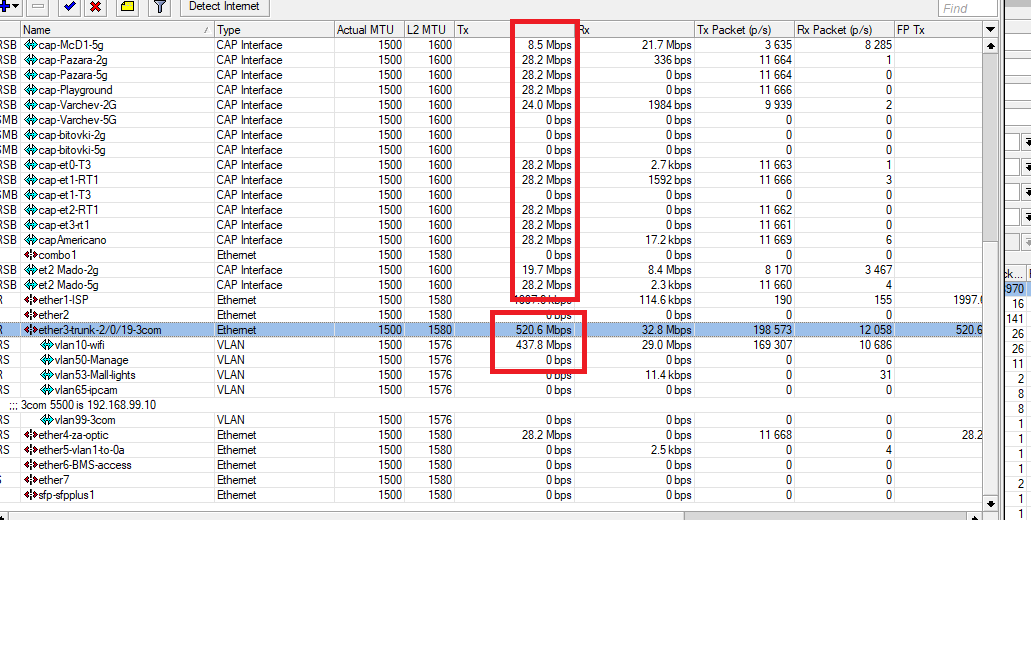This screenshot has width=1031, height=659.
Task: Click in the Find search field
Action: click(967, 8)
